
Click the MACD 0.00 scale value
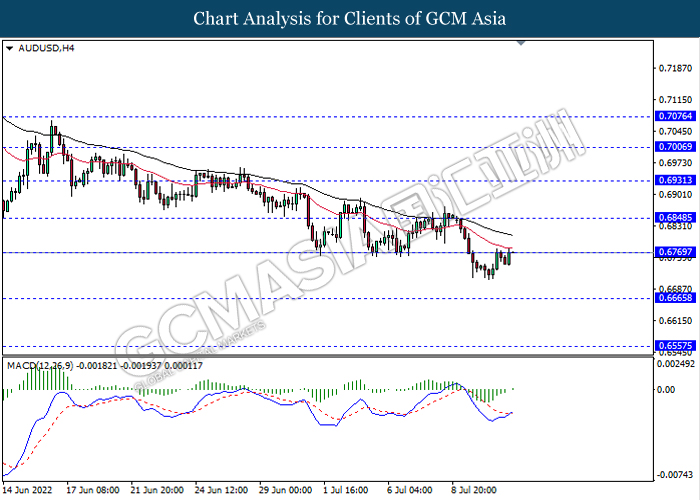pyautogui.click(x=667, y=390)
